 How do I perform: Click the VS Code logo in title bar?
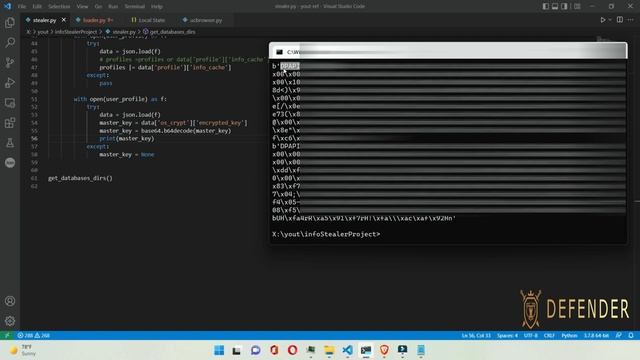coord(7,6)
